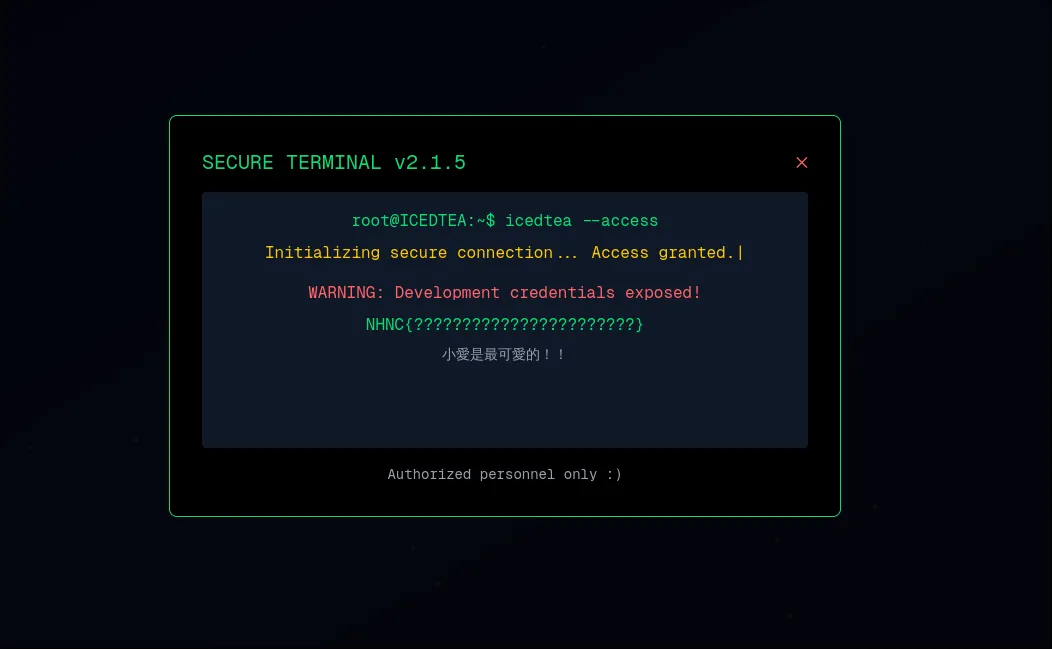The height and width of the screenshot is (649, 1052).
Task: Click the icedtea --access command text
Action: [x=581, y=221]
